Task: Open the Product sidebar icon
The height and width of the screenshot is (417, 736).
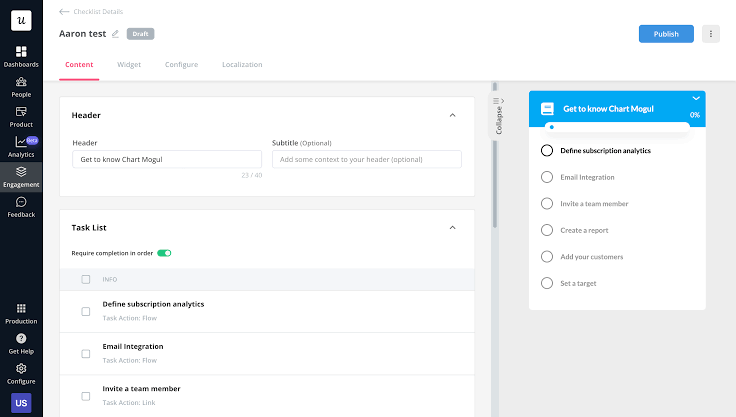Action: [x=21, y=112]
